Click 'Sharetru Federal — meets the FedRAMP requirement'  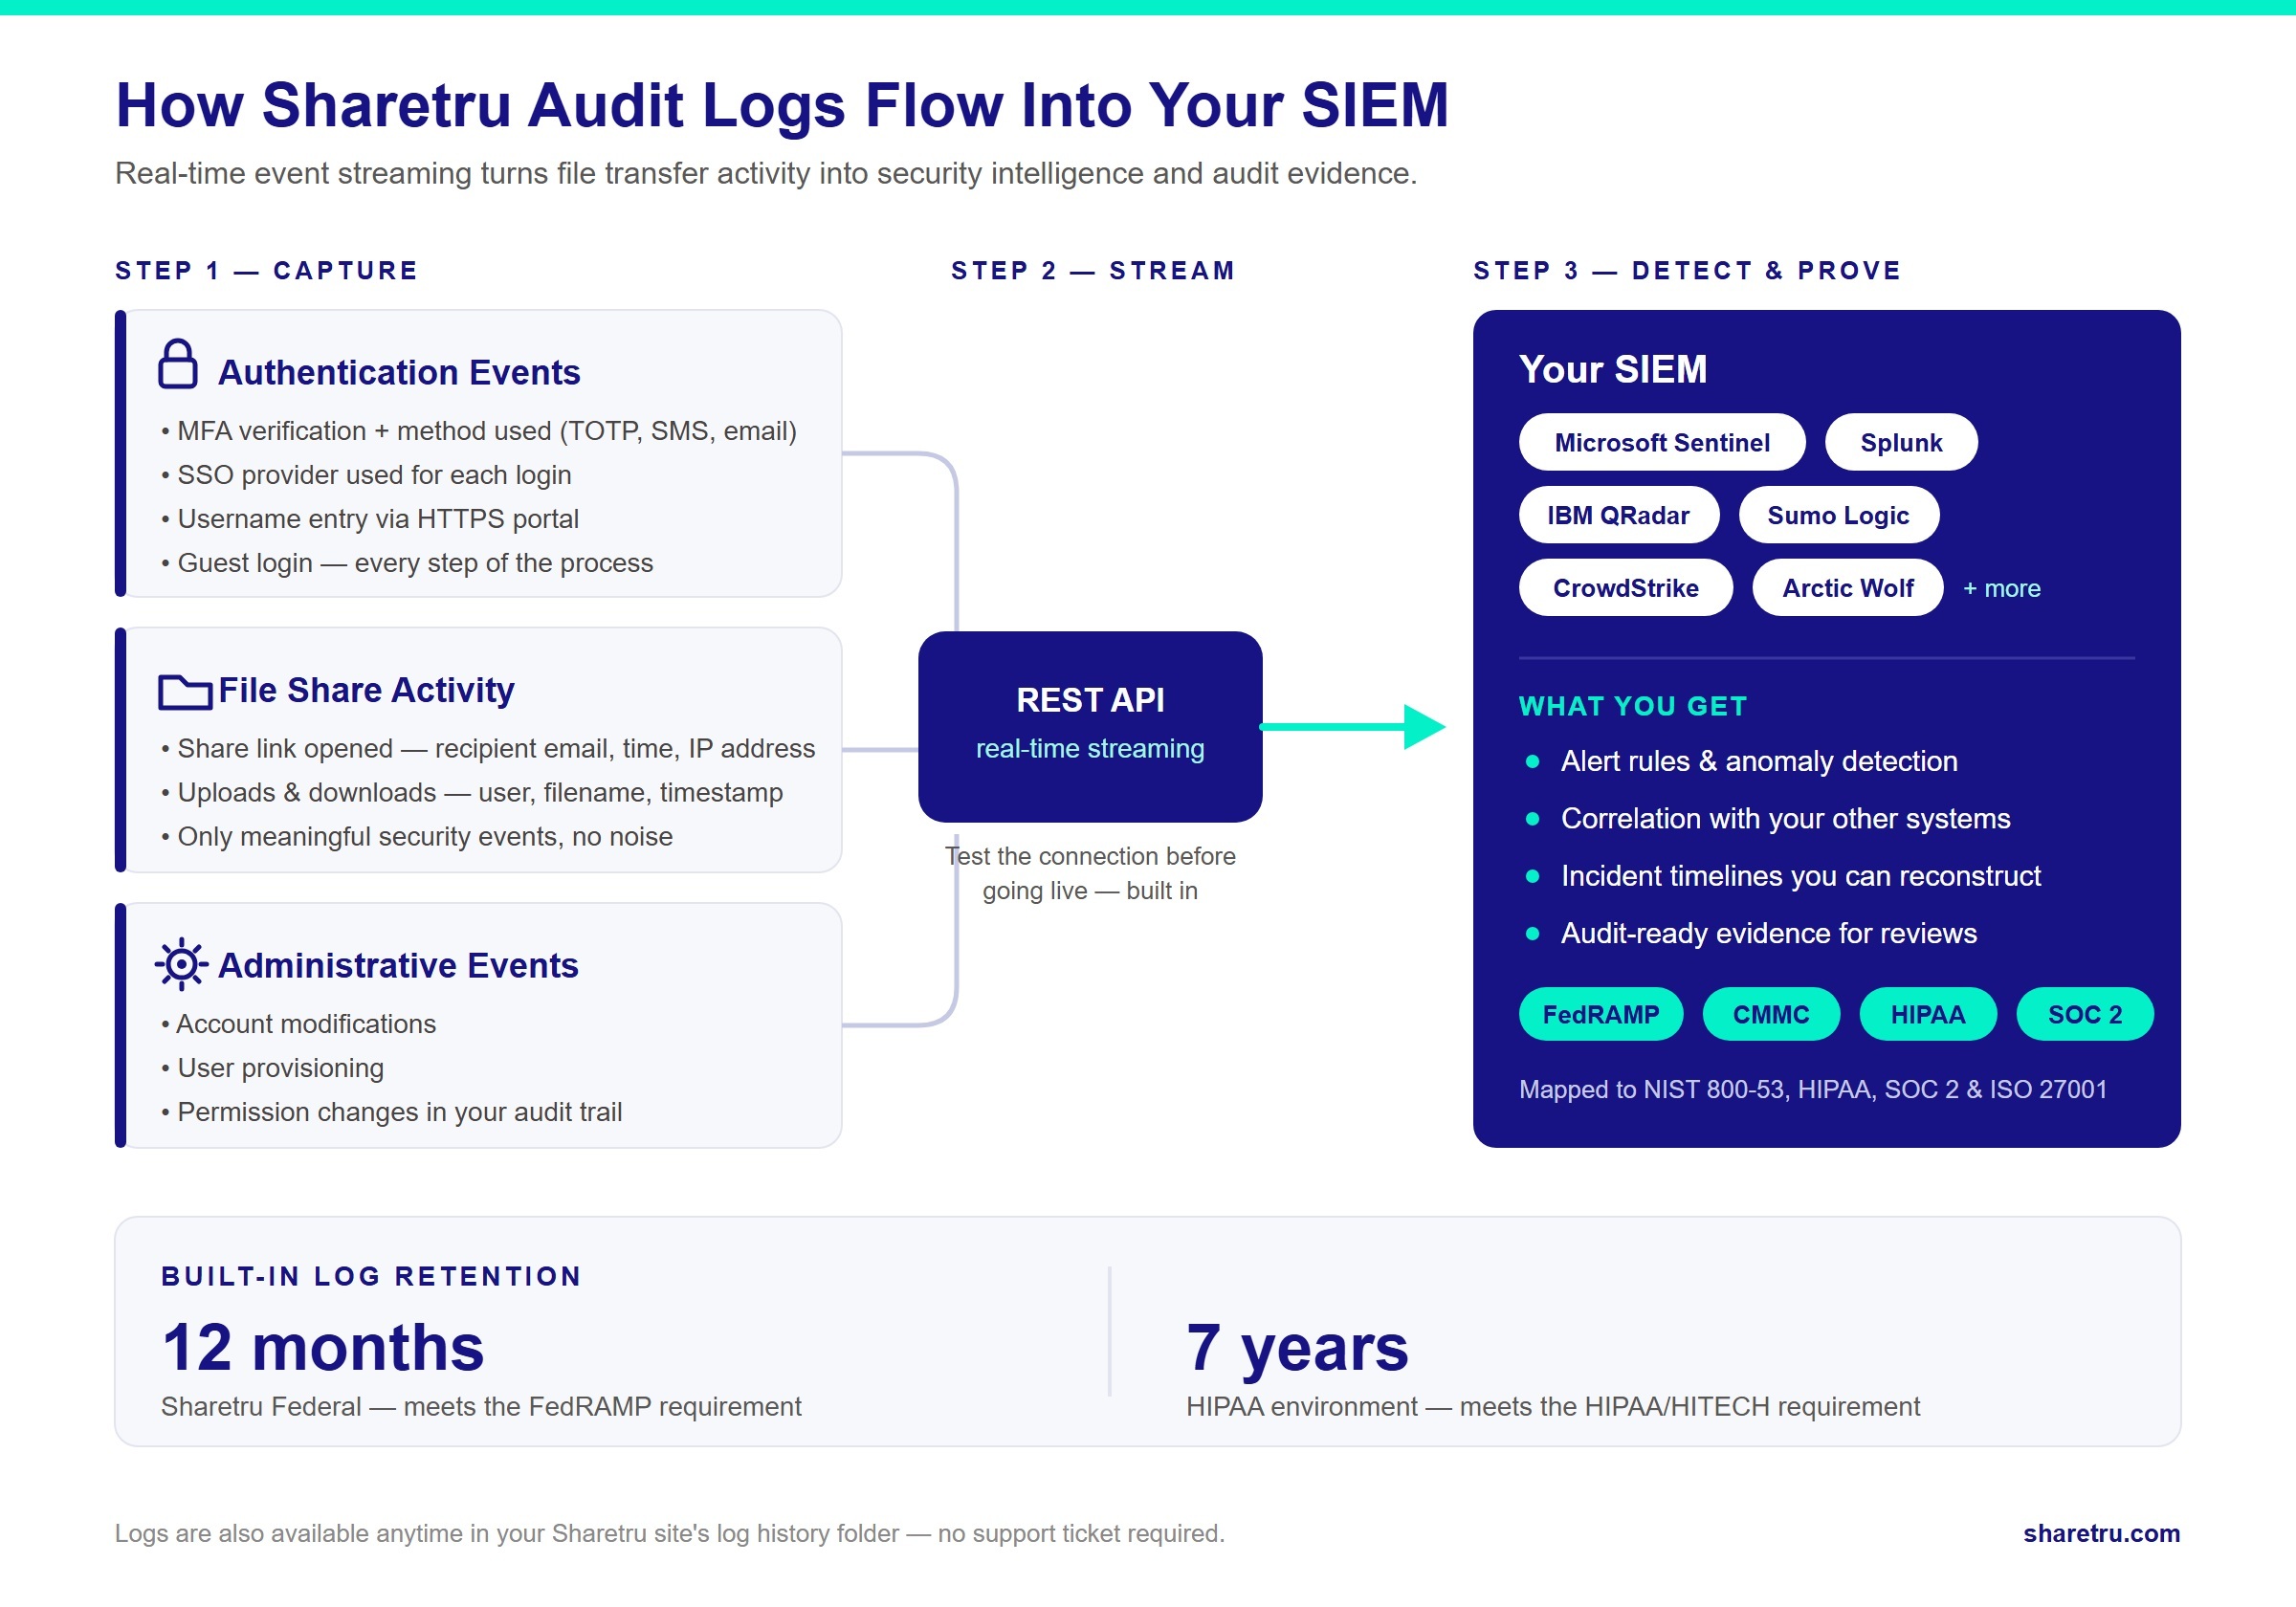pos(481,1406)
